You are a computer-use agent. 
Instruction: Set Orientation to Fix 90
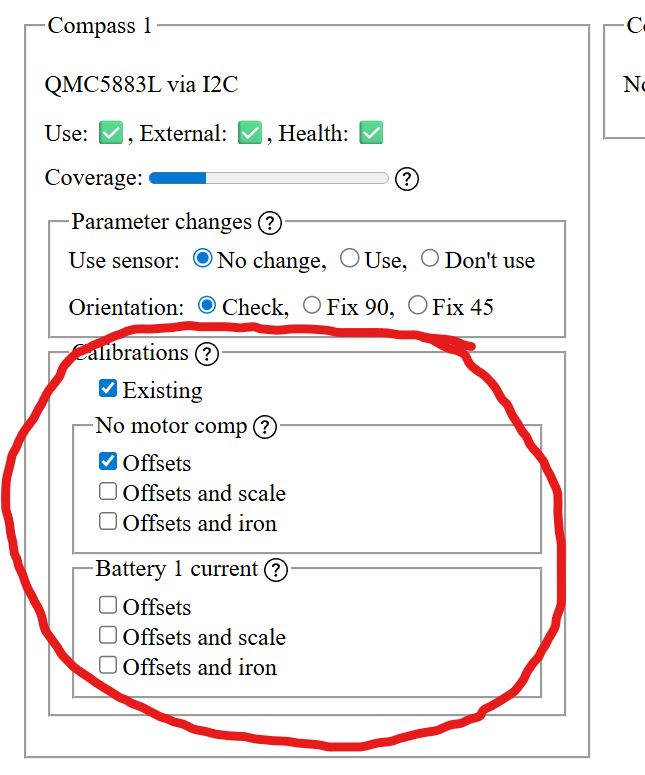312,306
